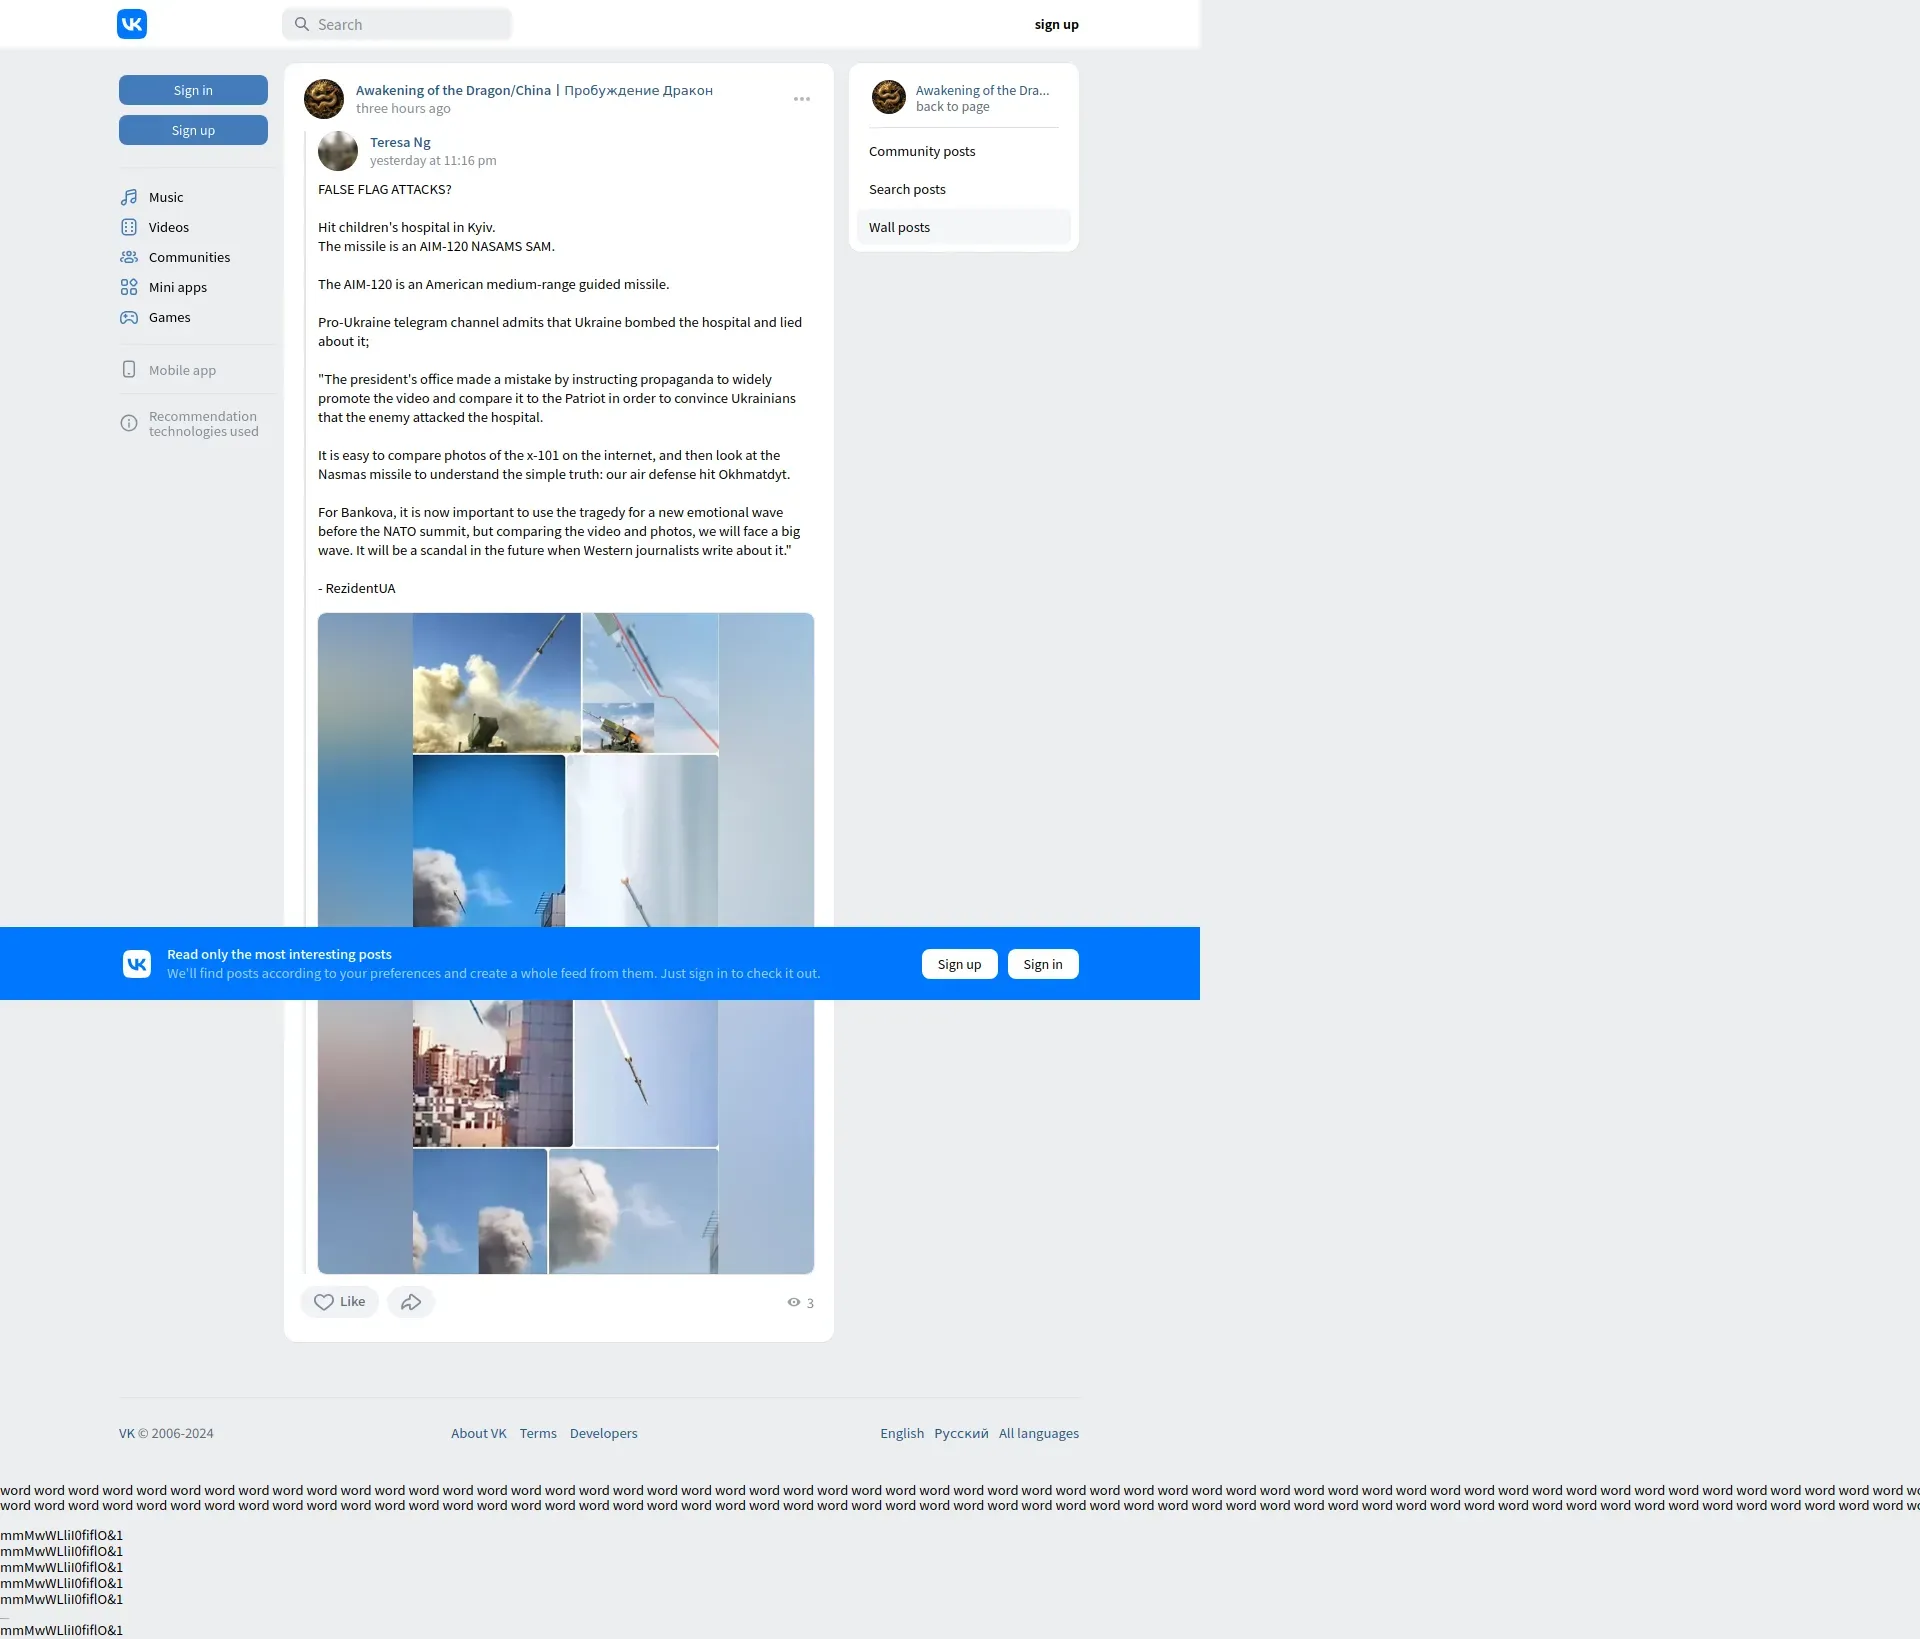
Task: Click the VK logo in header
Action: [x=132, y=24]
